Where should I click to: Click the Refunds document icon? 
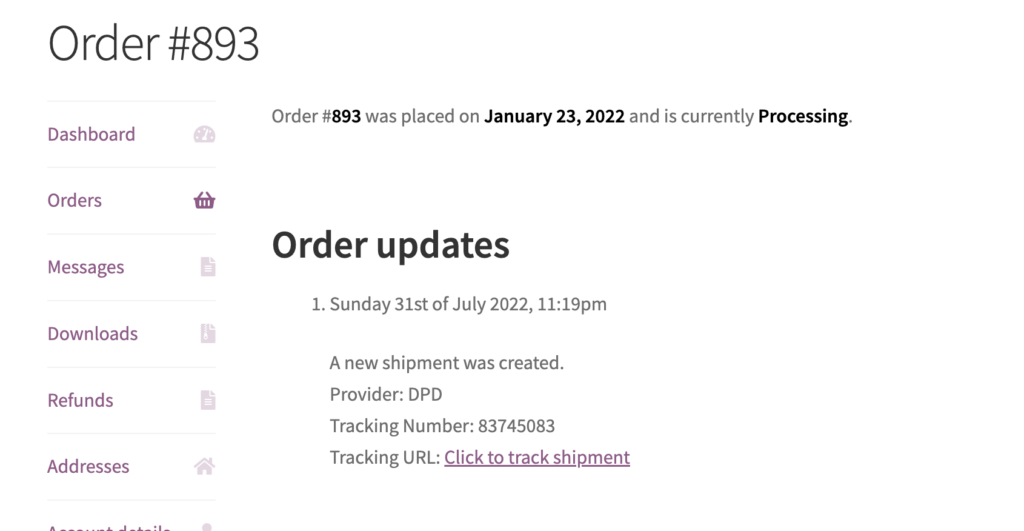pyautogui.click(x=208, y=400)
